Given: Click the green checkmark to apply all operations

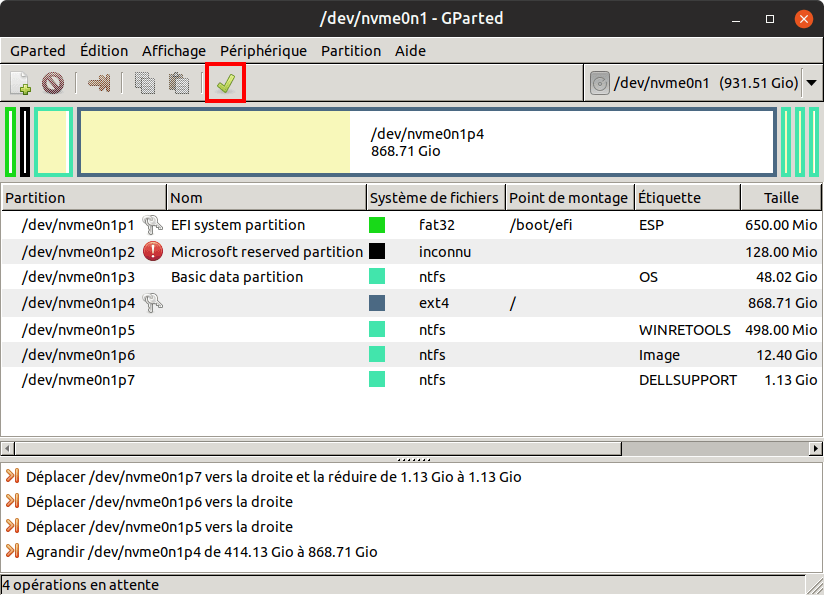Looking at the screenshot, I should 225,83.
